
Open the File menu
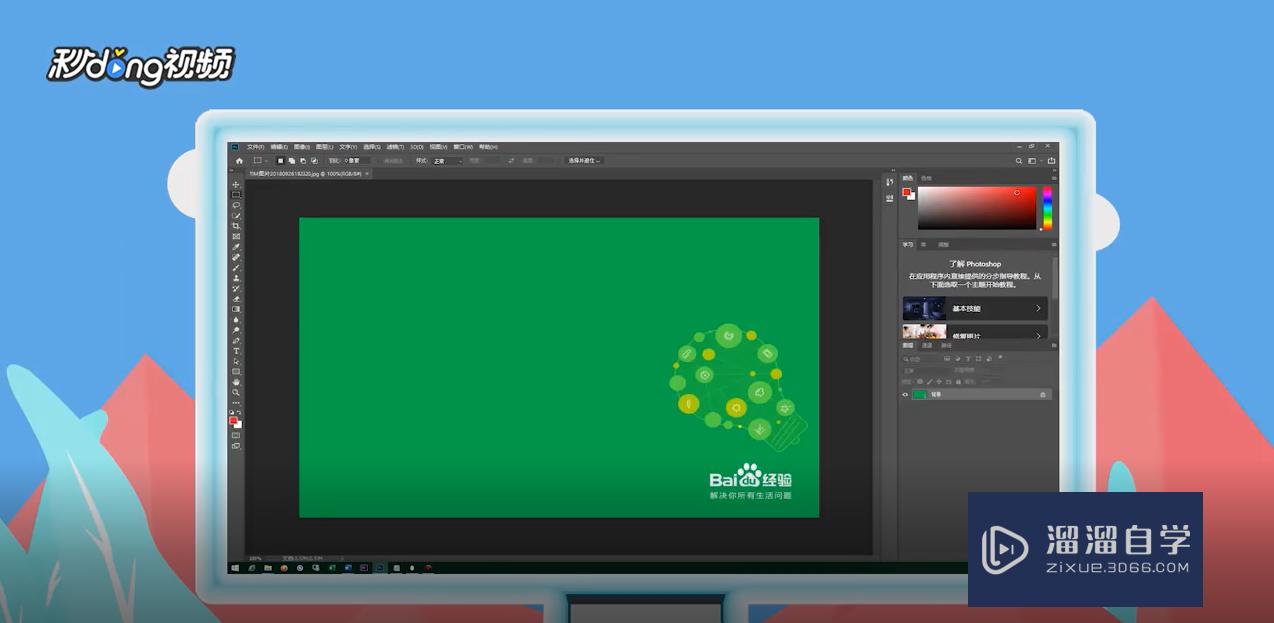click(x=256, y=146)
